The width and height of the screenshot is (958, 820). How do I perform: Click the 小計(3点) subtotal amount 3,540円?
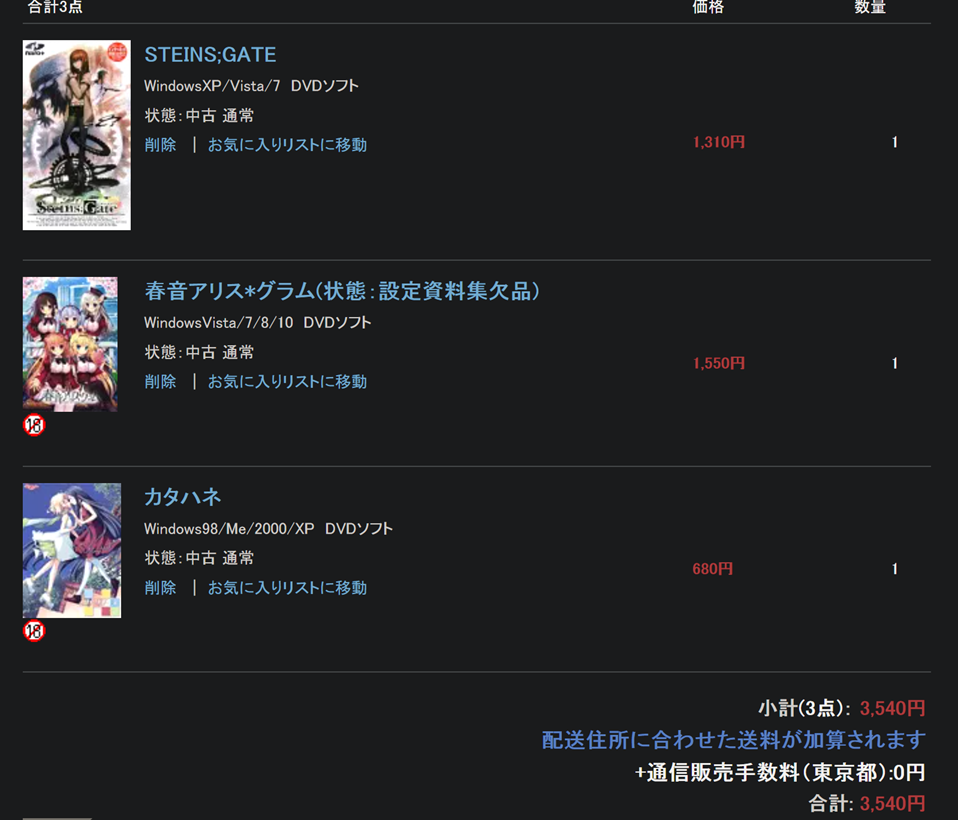(893, 708)
